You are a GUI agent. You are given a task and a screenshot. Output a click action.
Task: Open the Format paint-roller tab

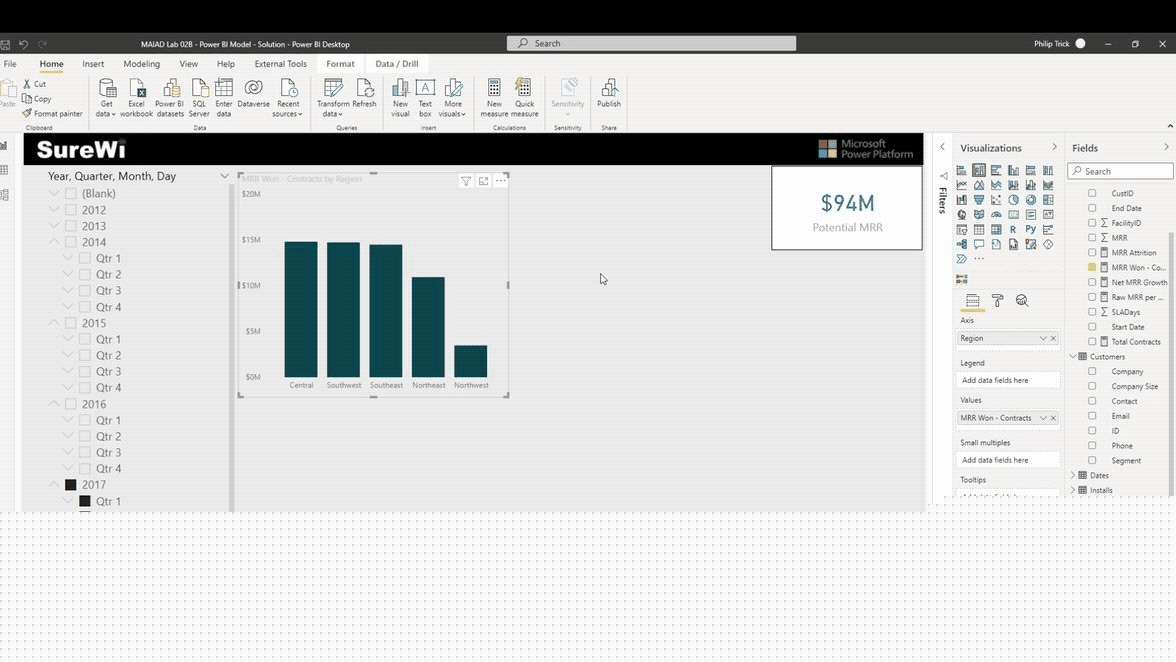(998, 301)
